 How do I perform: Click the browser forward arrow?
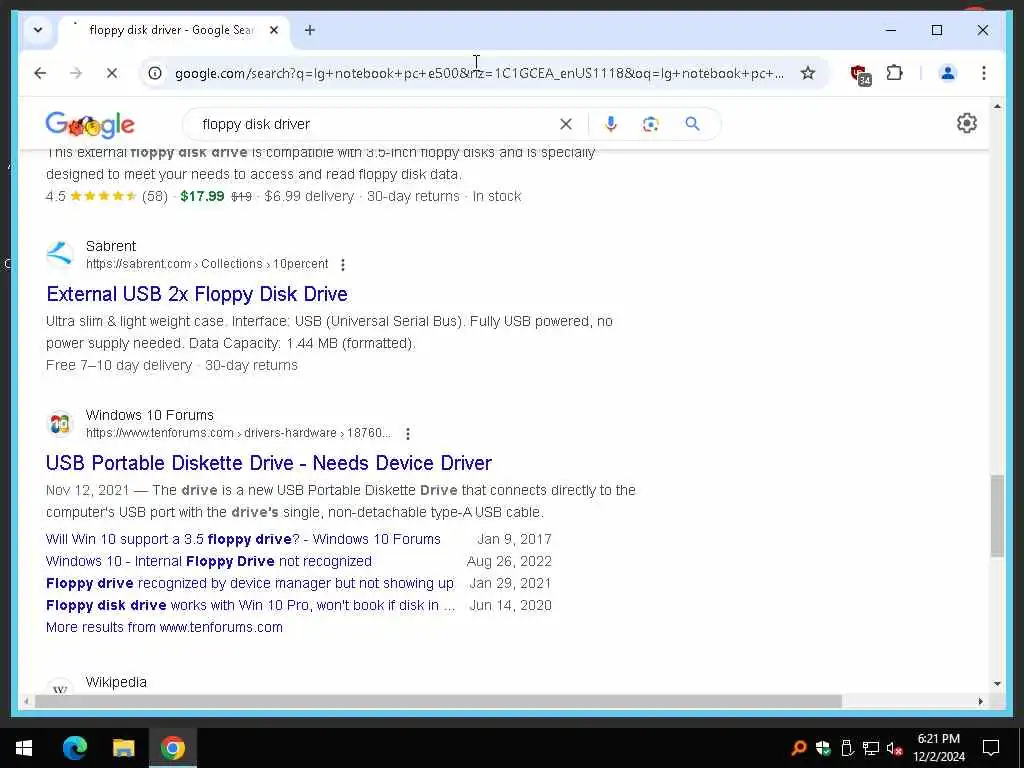[76, 73]
